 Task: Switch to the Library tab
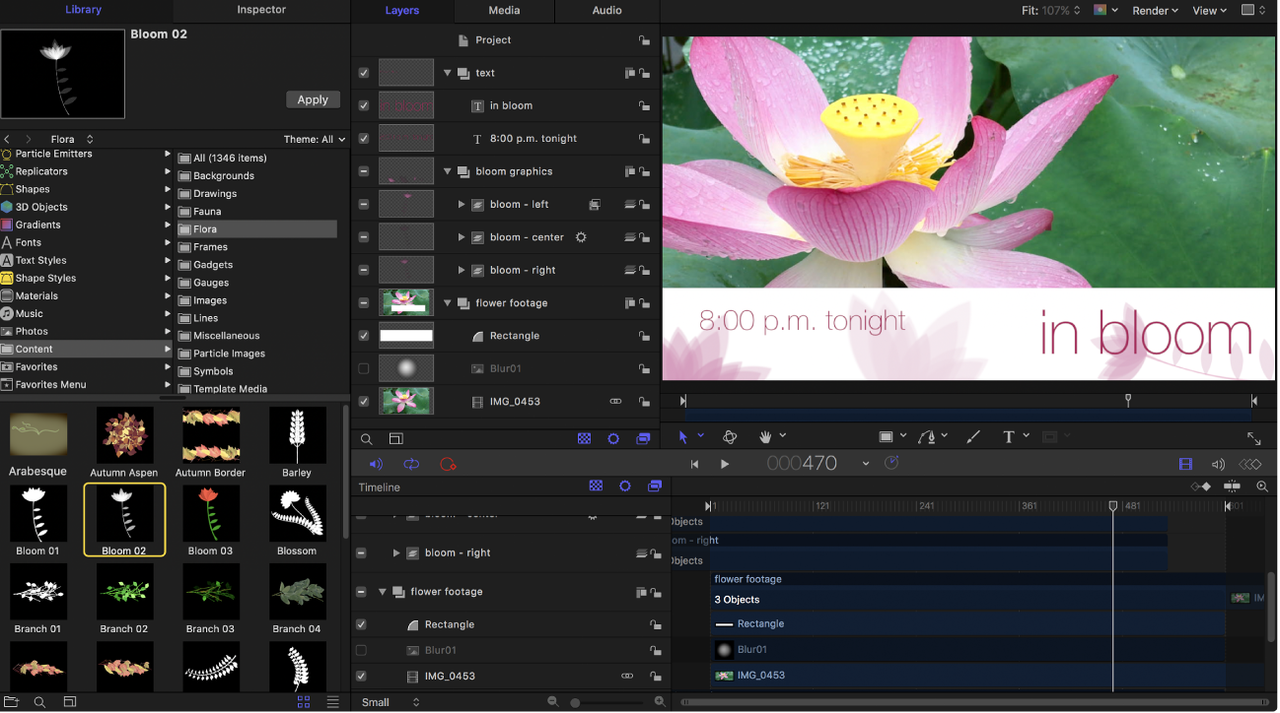(x=83, y=10)
